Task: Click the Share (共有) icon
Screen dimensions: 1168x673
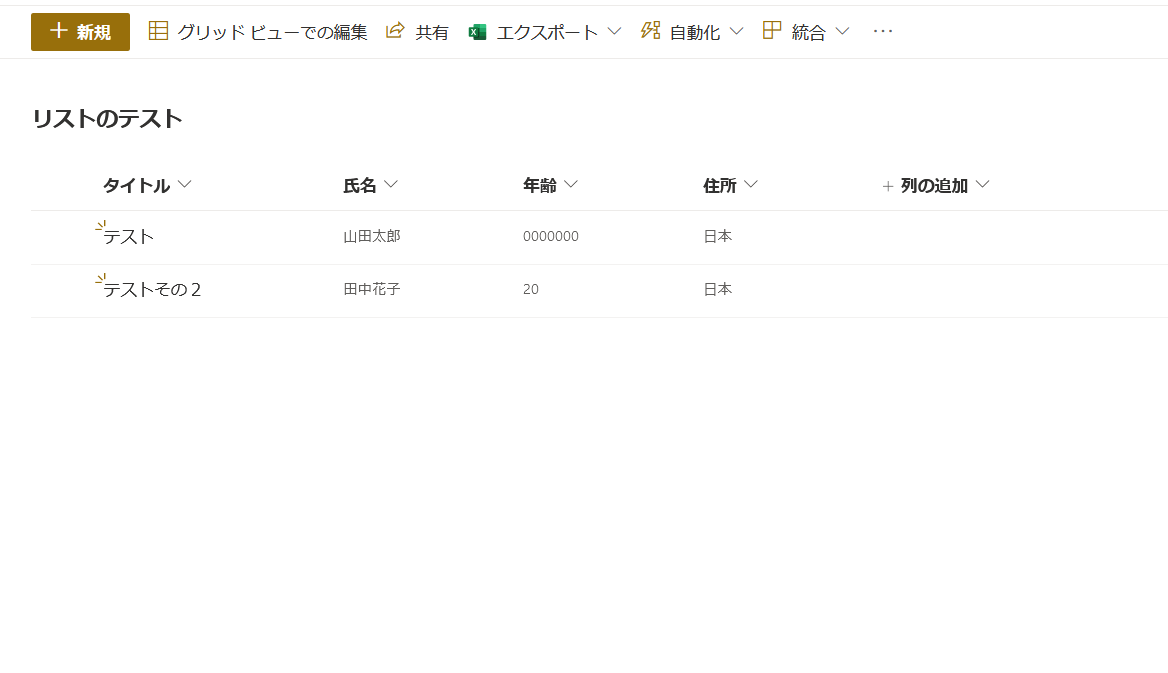Action: pyautogui.click(x=394, y=30)
